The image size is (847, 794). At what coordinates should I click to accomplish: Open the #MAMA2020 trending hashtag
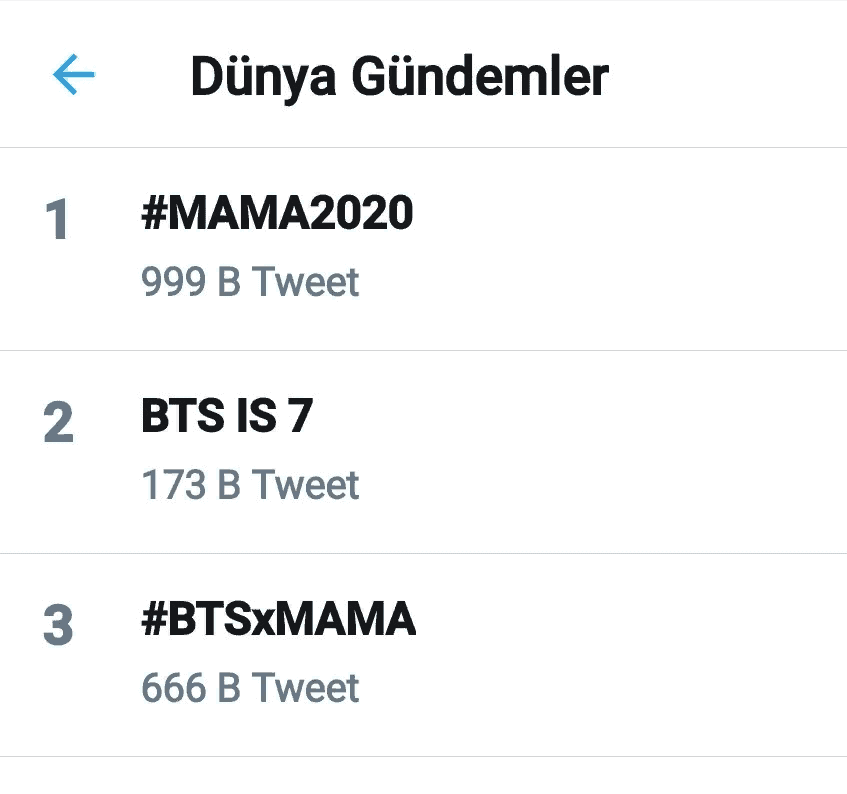[277, 214]
